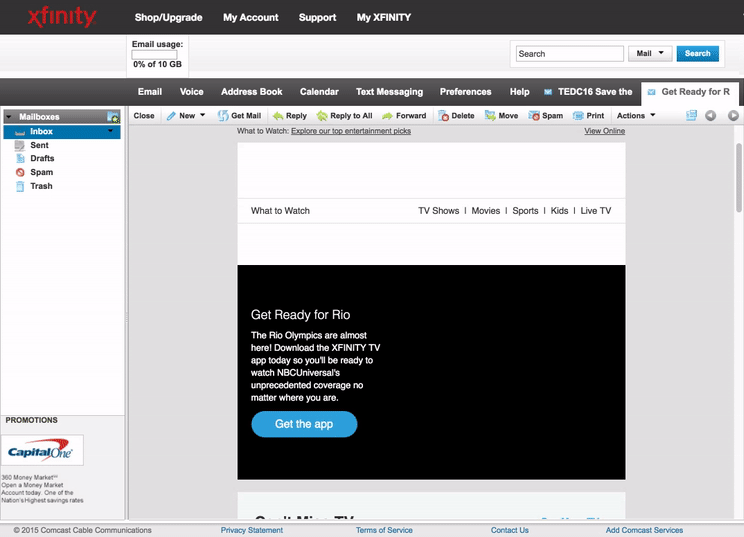Select the Drafts folder

(x=42, y=159)
